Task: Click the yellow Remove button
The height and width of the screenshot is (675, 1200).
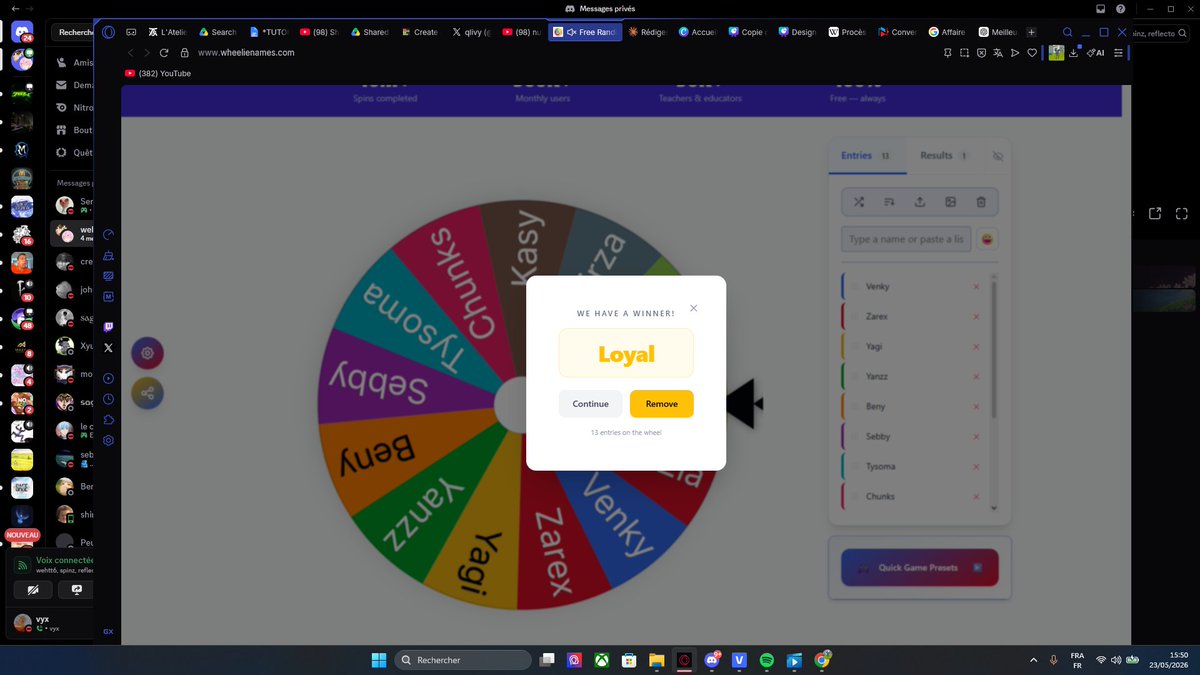Action: [x=662, y=404]
